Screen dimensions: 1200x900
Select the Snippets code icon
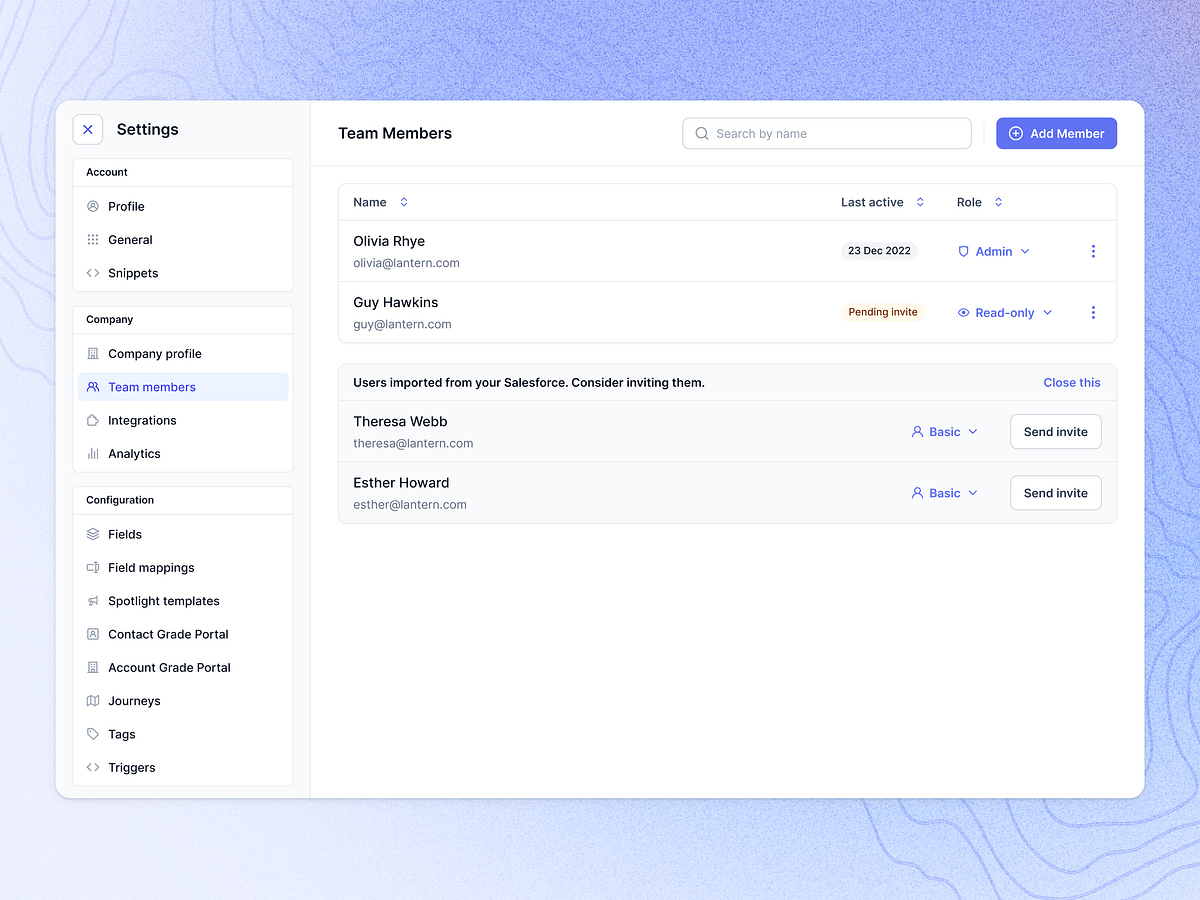click(92, 273)
